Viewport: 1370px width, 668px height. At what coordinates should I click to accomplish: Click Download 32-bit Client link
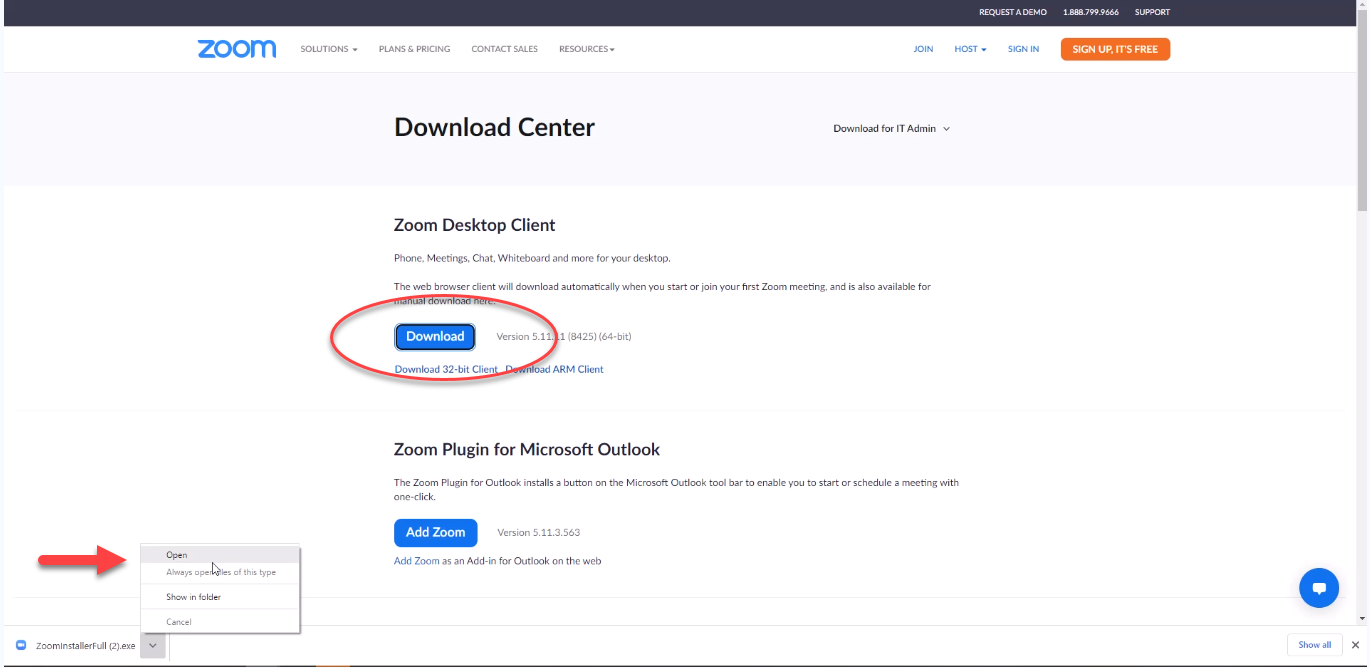click(446, 369)
